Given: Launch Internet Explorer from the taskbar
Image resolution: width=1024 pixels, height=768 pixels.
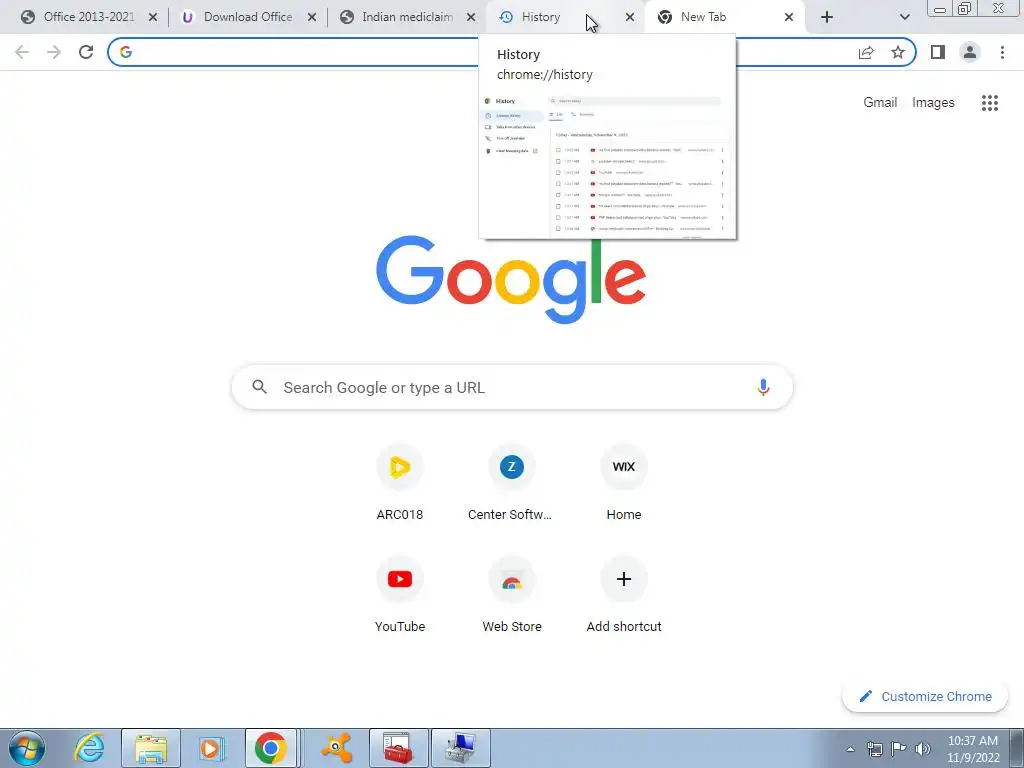Looking at the screenshot, I should [89, 748].
